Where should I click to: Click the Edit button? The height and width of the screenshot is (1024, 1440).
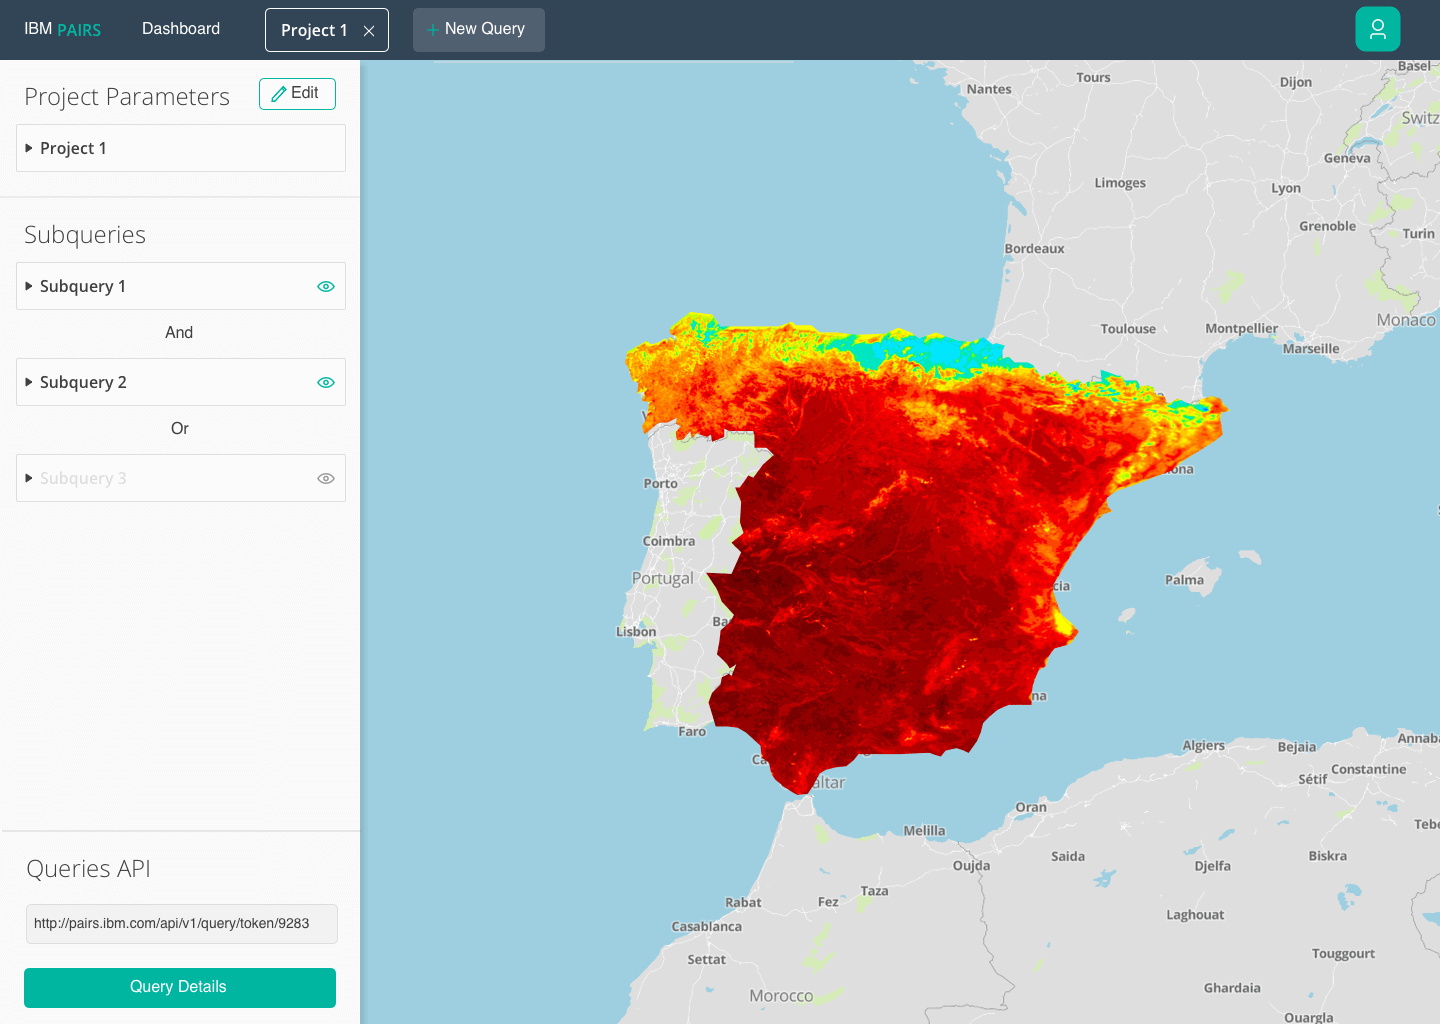point(297,93)
